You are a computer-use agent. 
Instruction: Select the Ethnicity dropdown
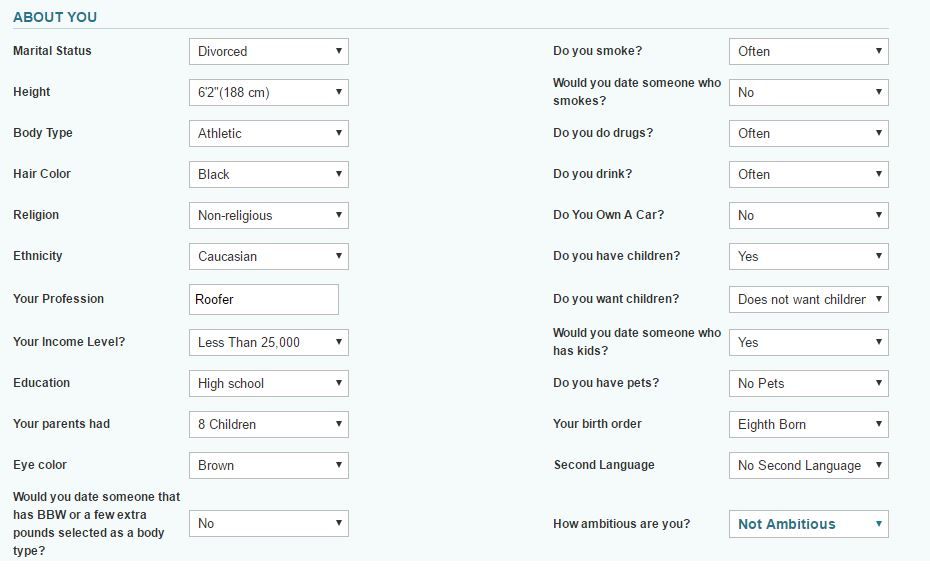(x=269, y=256)
